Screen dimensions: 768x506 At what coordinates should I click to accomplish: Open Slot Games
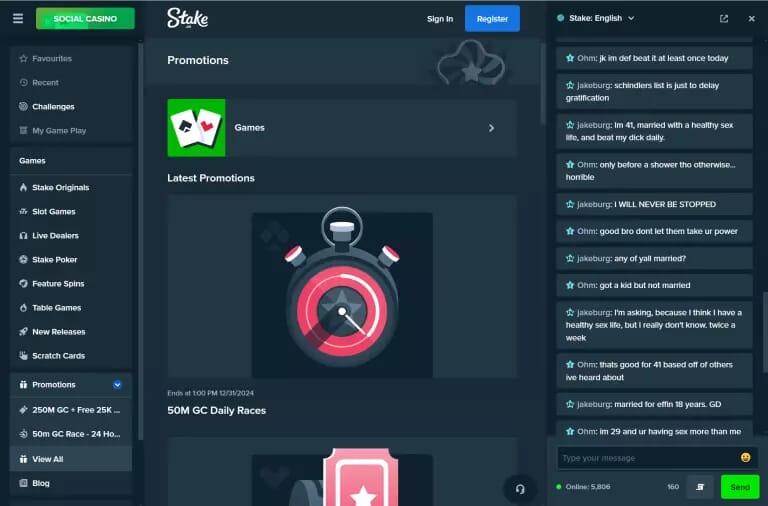click(71, 211)
